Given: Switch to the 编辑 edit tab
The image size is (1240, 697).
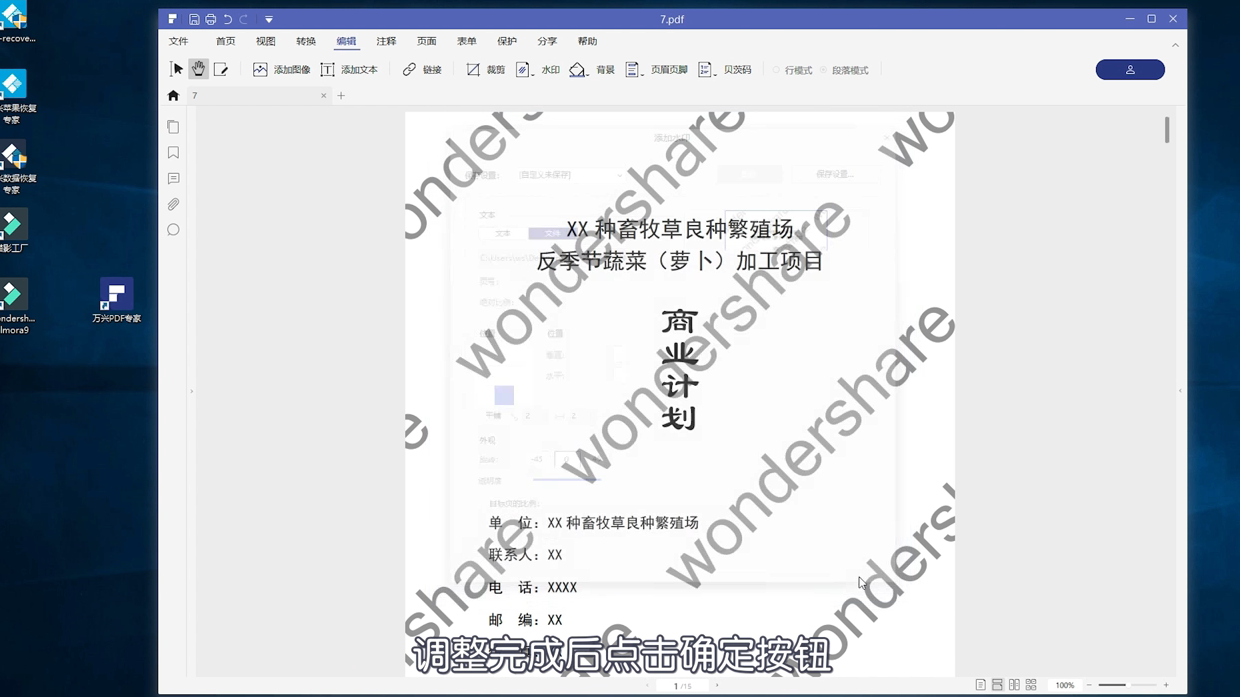Looking at the screenshot, I should [x=346, y=41].
